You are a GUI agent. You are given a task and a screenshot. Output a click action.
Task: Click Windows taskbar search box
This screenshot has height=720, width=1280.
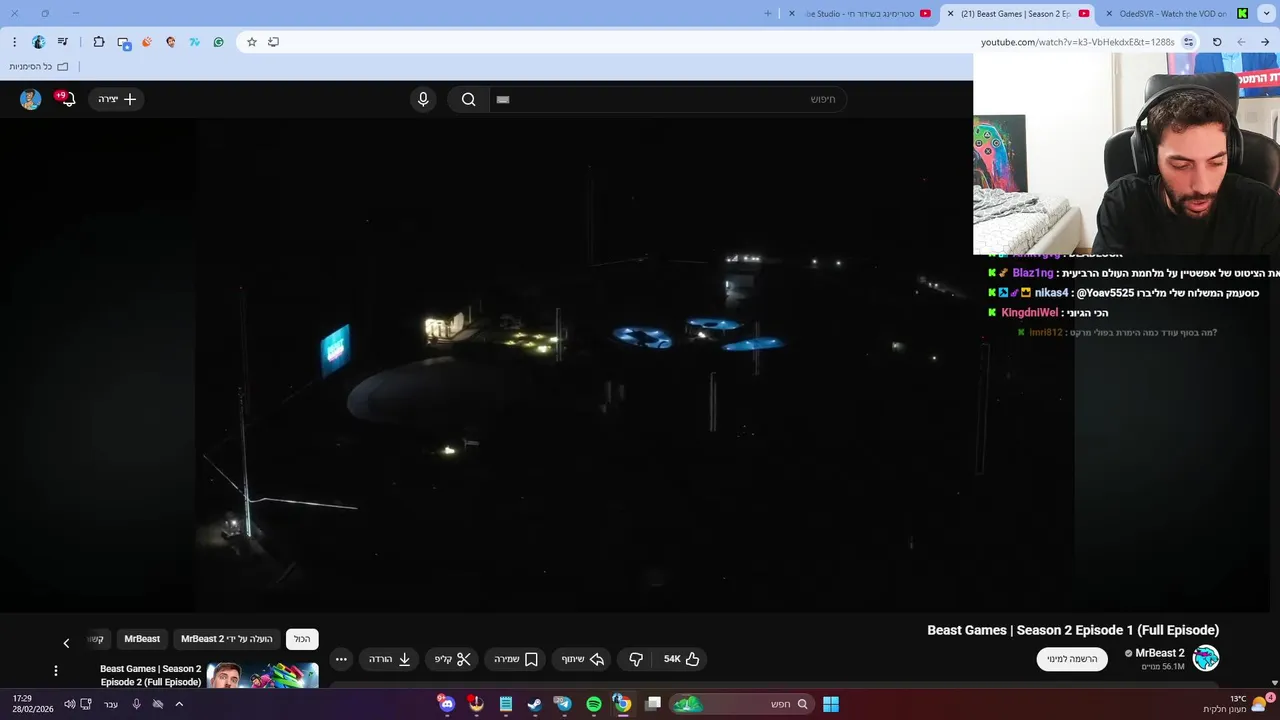pos(740,704)
